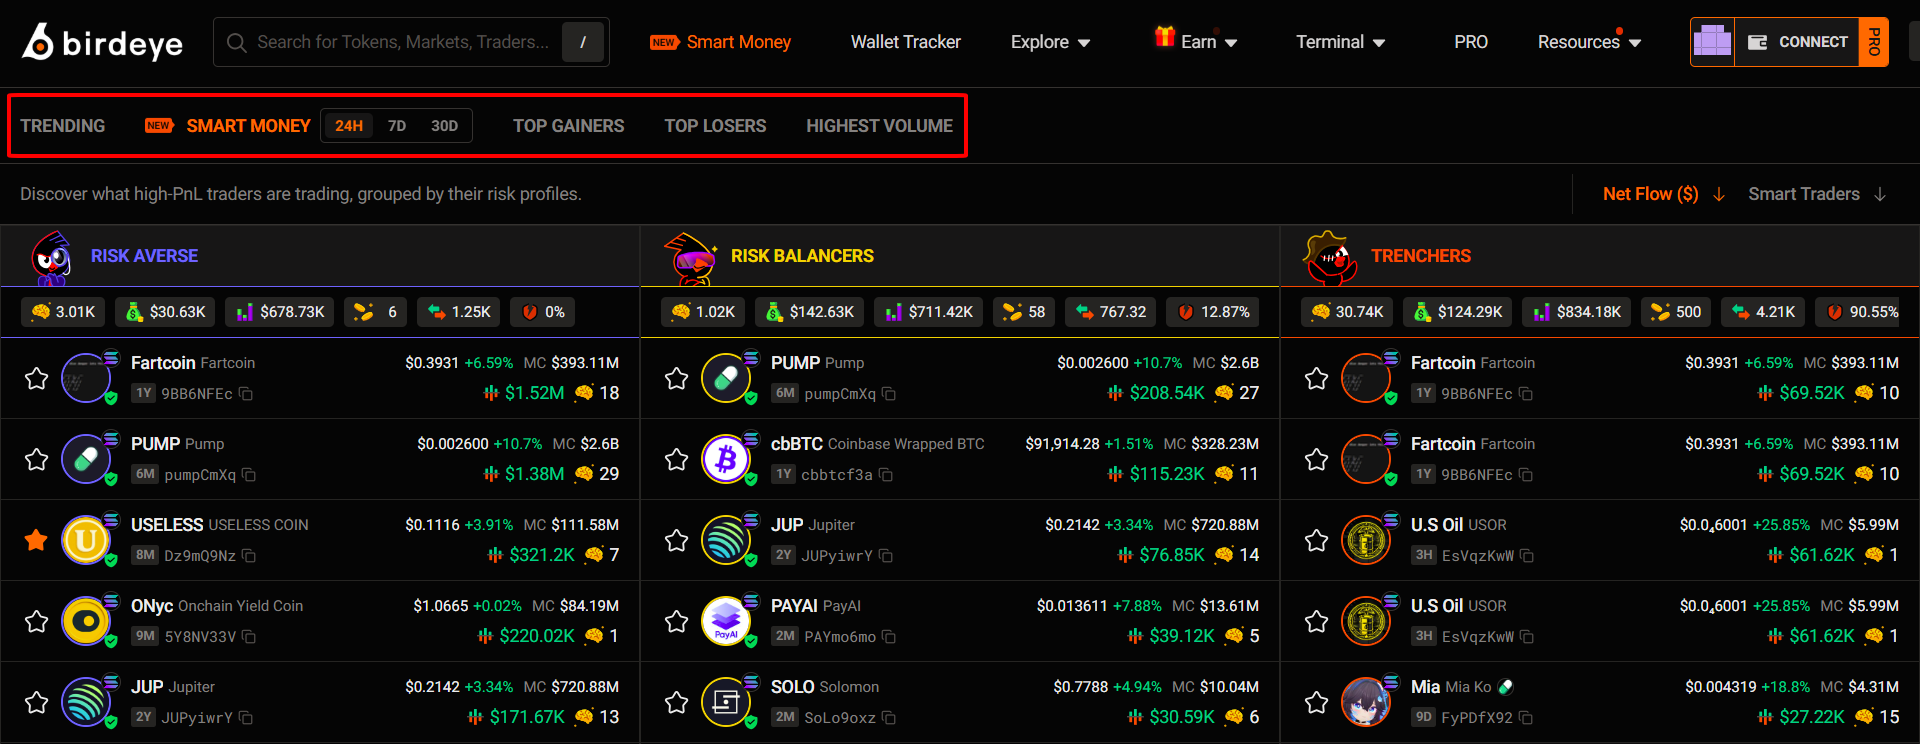Favorite PAYAI token star
1920x744 pixels.
click(x=677, y=621)
